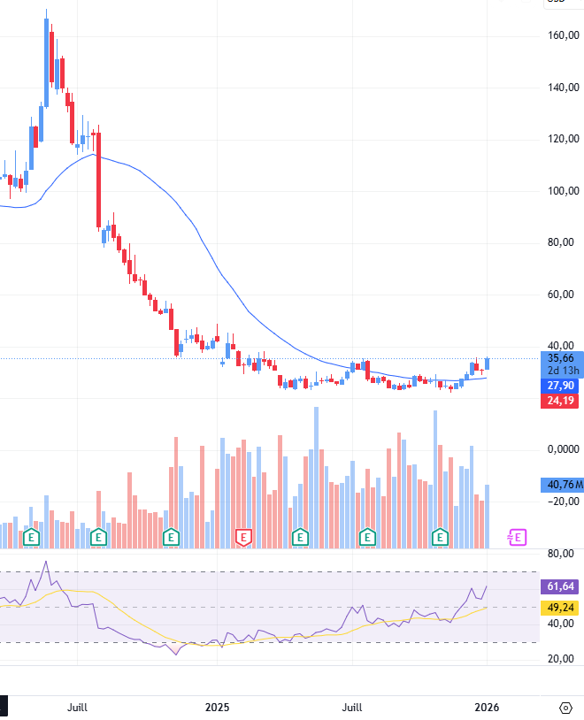This screenshot has width=584, height=720.
Task: Click the 60,00 price axis label
Action: [561, 294]
